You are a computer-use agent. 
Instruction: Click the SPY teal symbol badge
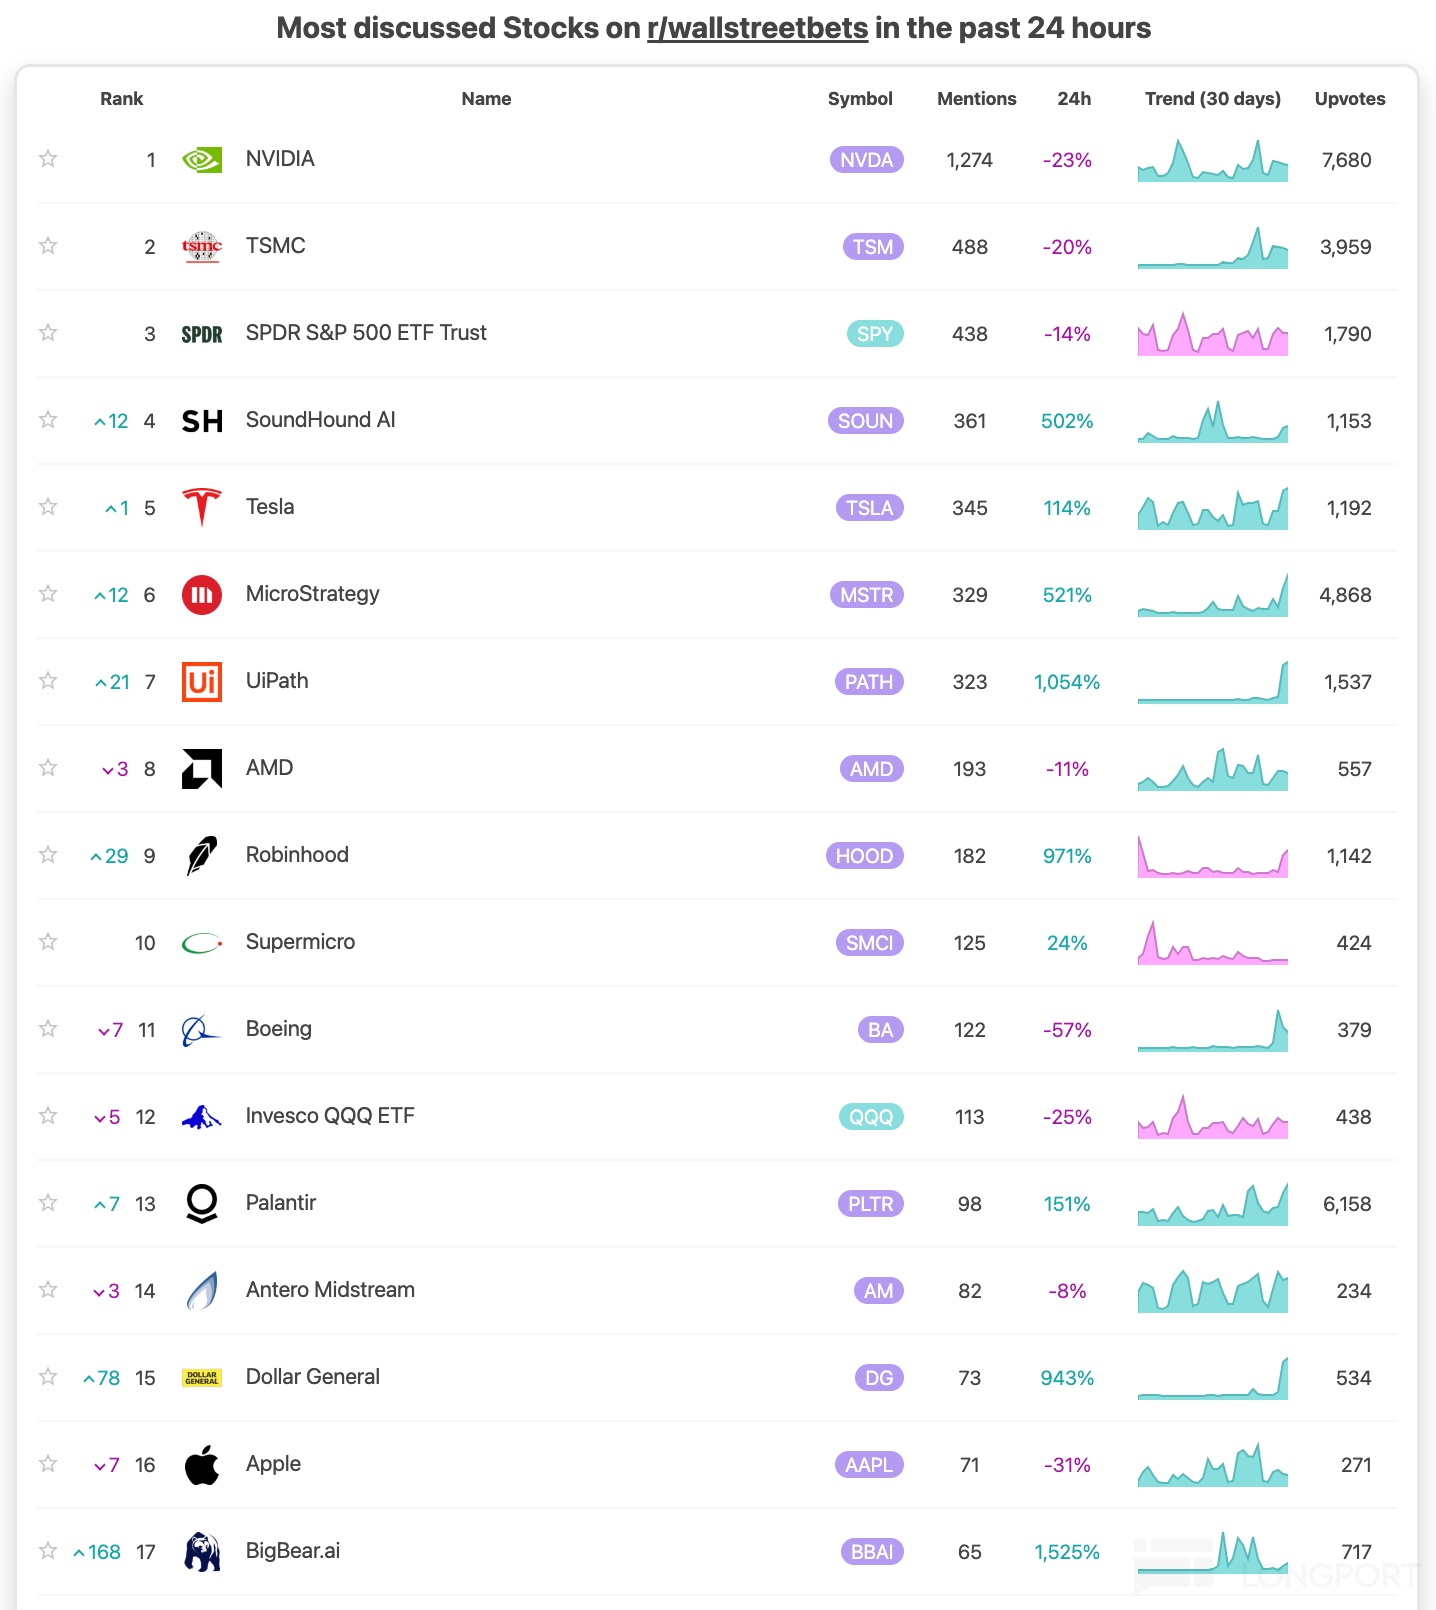coord(874,334)
